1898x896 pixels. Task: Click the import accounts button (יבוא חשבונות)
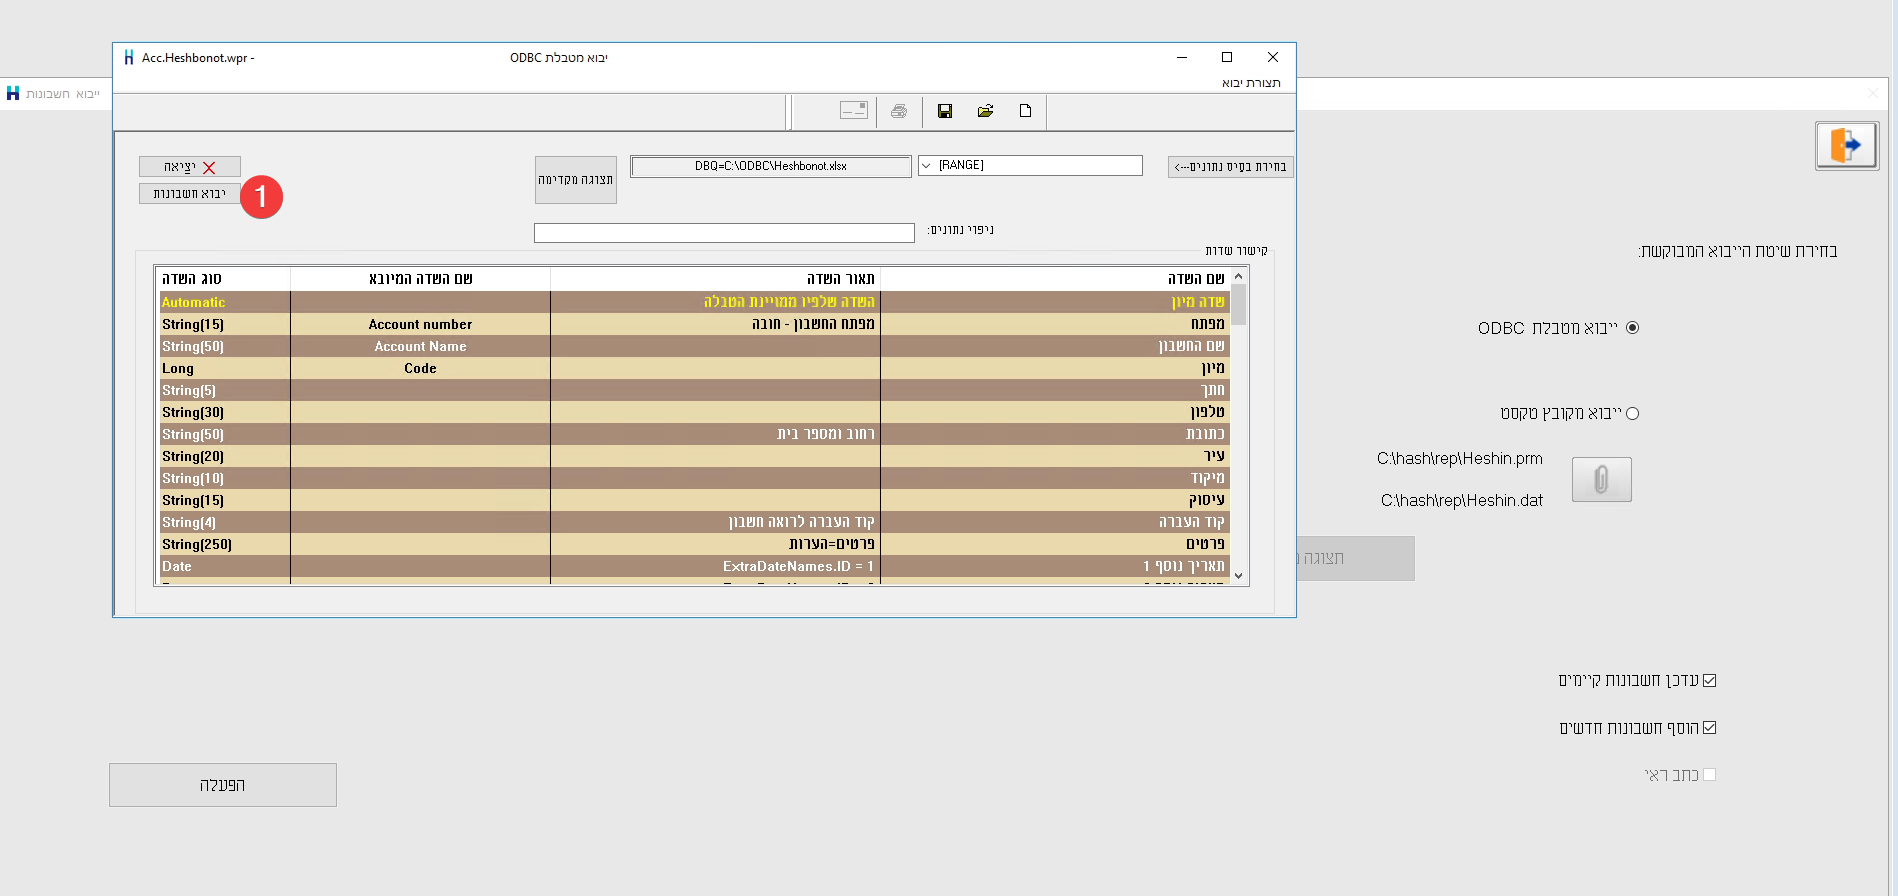point(190,194)
